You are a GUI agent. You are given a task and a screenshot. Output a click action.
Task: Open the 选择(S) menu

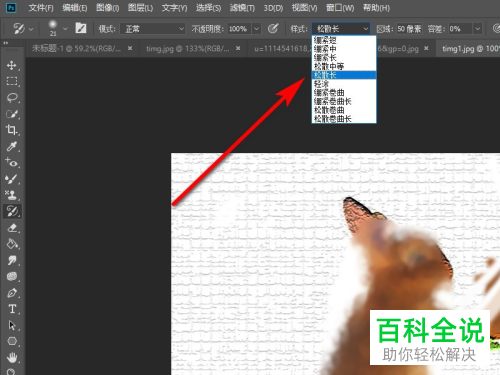click(x=208, y=8)
